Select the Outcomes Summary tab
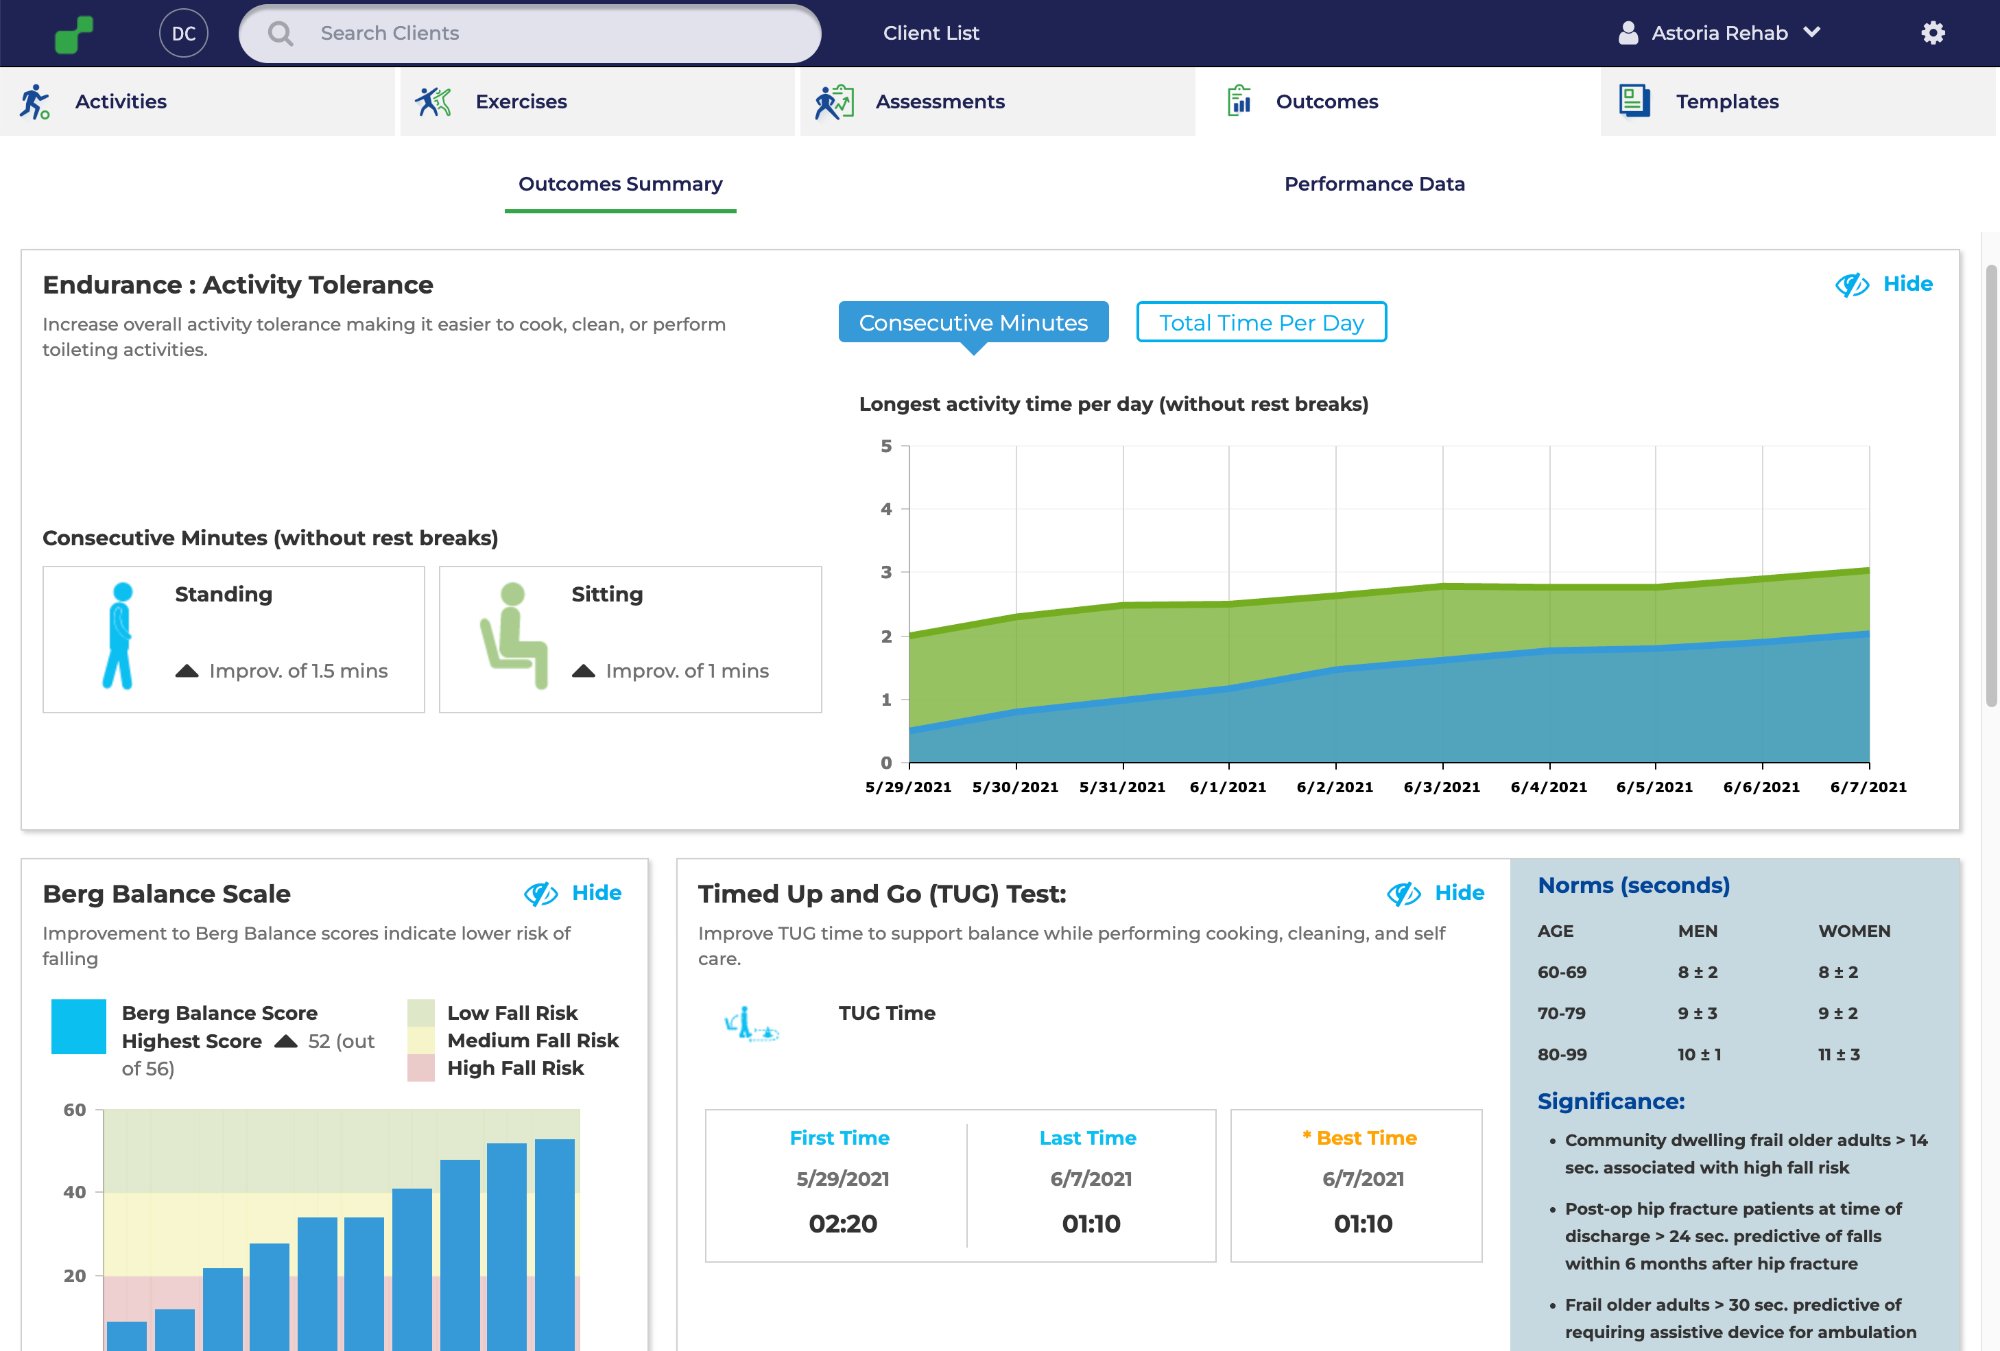The width and height of the screenshot is (2000, 1351). click(x=620, y=184)
